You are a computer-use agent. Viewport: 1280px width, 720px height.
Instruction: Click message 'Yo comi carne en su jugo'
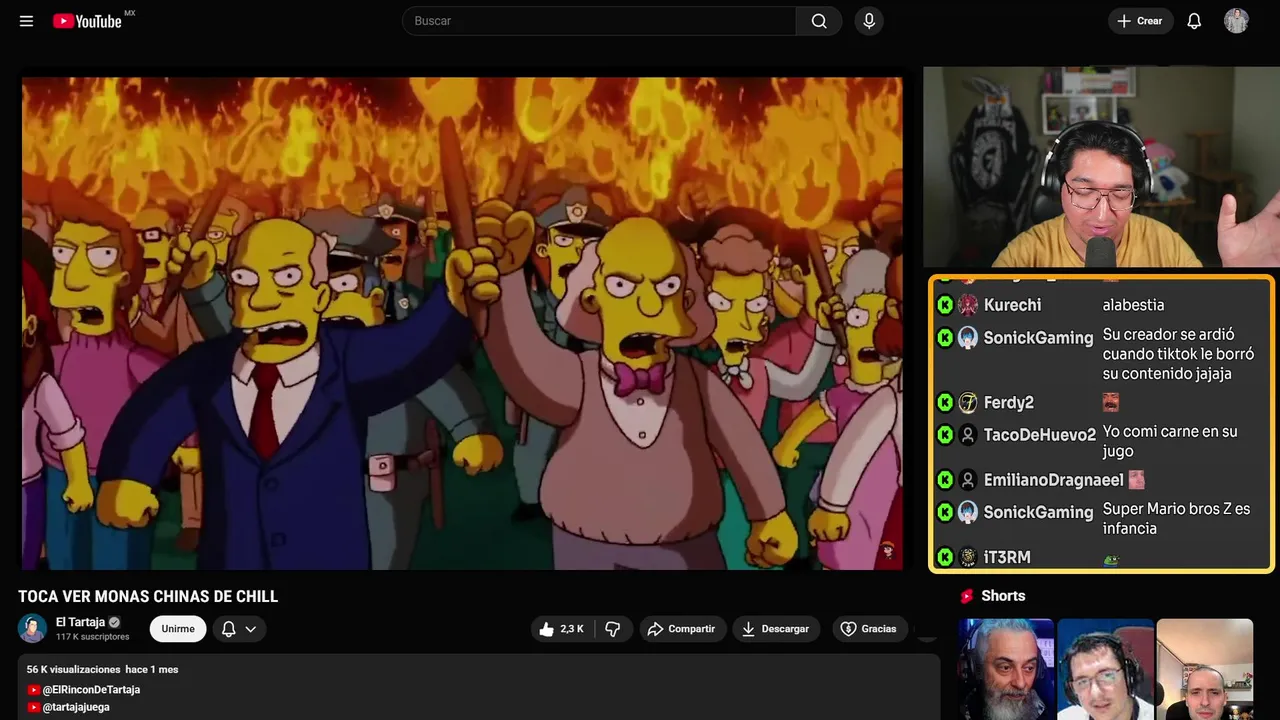click(1170, 441)
